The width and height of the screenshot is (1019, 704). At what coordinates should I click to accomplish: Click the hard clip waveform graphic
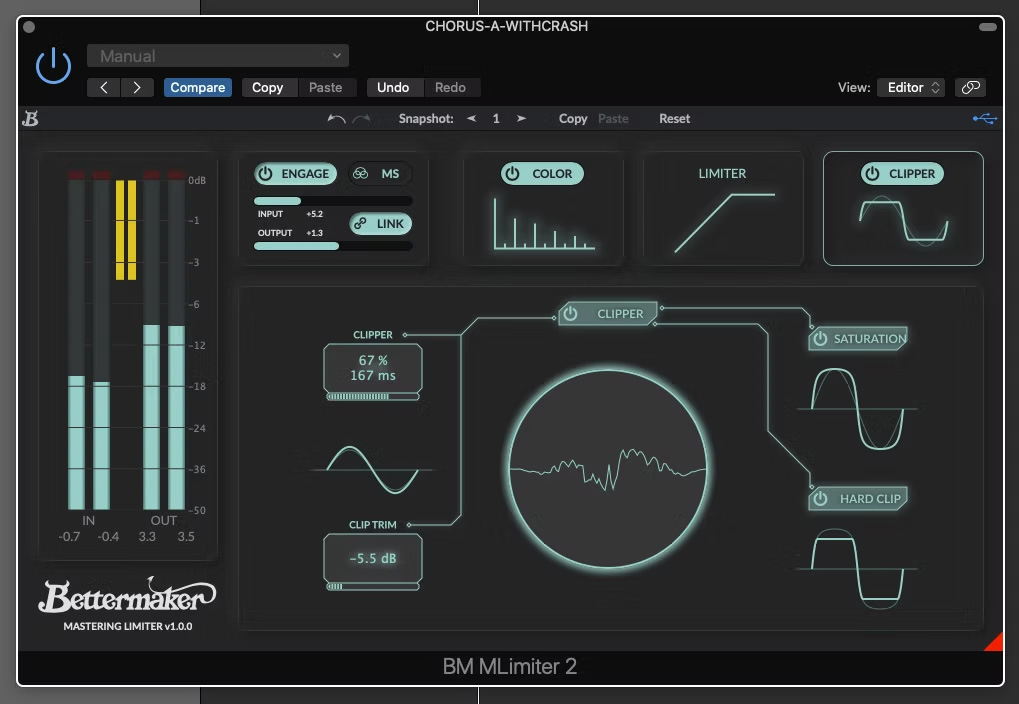[858, 569]
